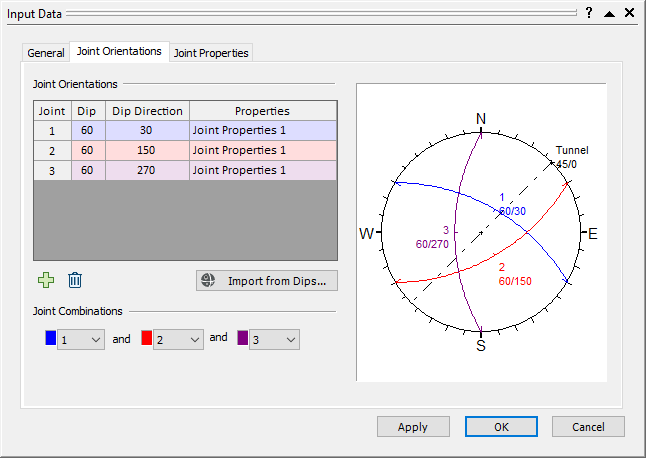Click Properties cell in joint 2 row
646x458 pixels.
263,150
